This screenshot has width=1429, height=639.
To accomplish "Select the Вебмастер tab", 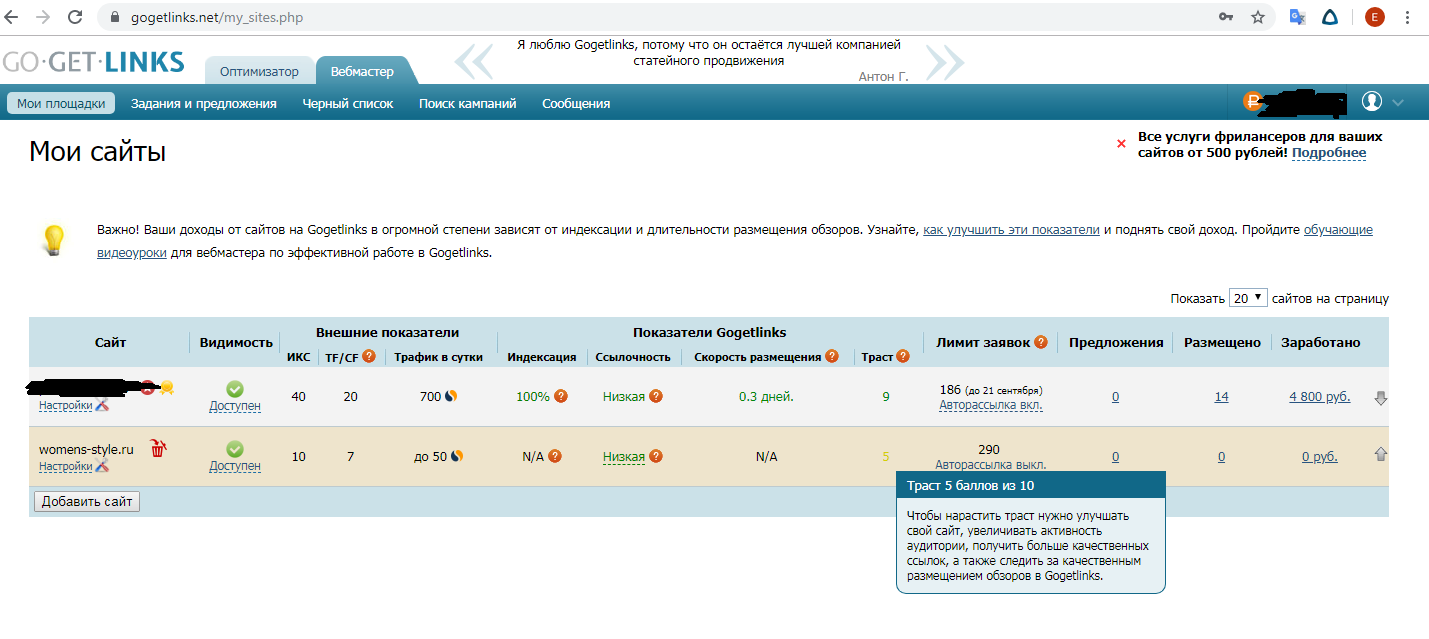I will 362,71.
